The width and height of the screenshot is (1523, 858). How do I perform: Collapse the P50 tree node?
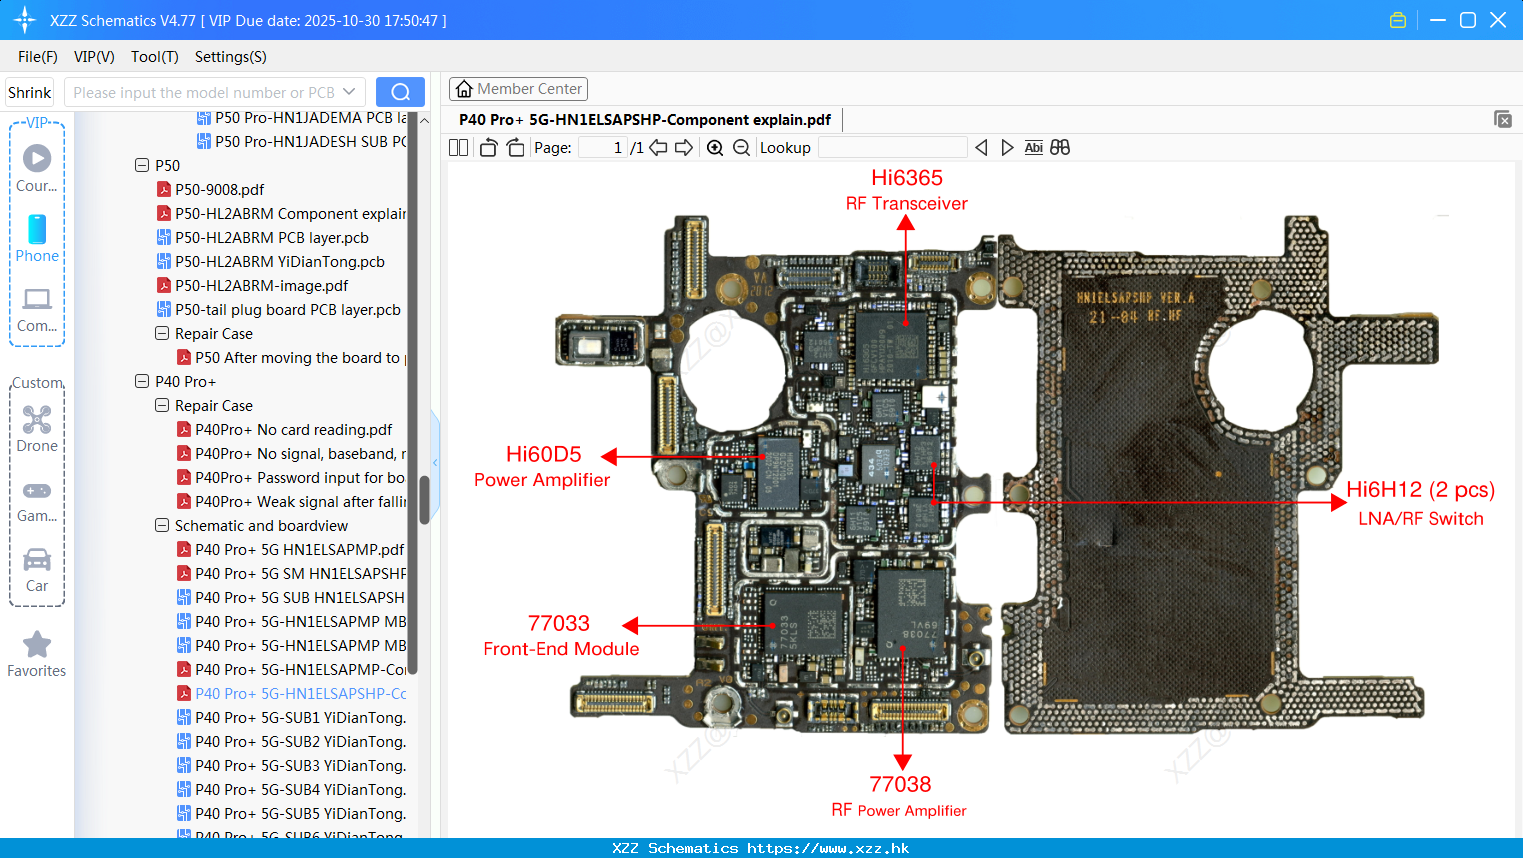coord(142,165)
